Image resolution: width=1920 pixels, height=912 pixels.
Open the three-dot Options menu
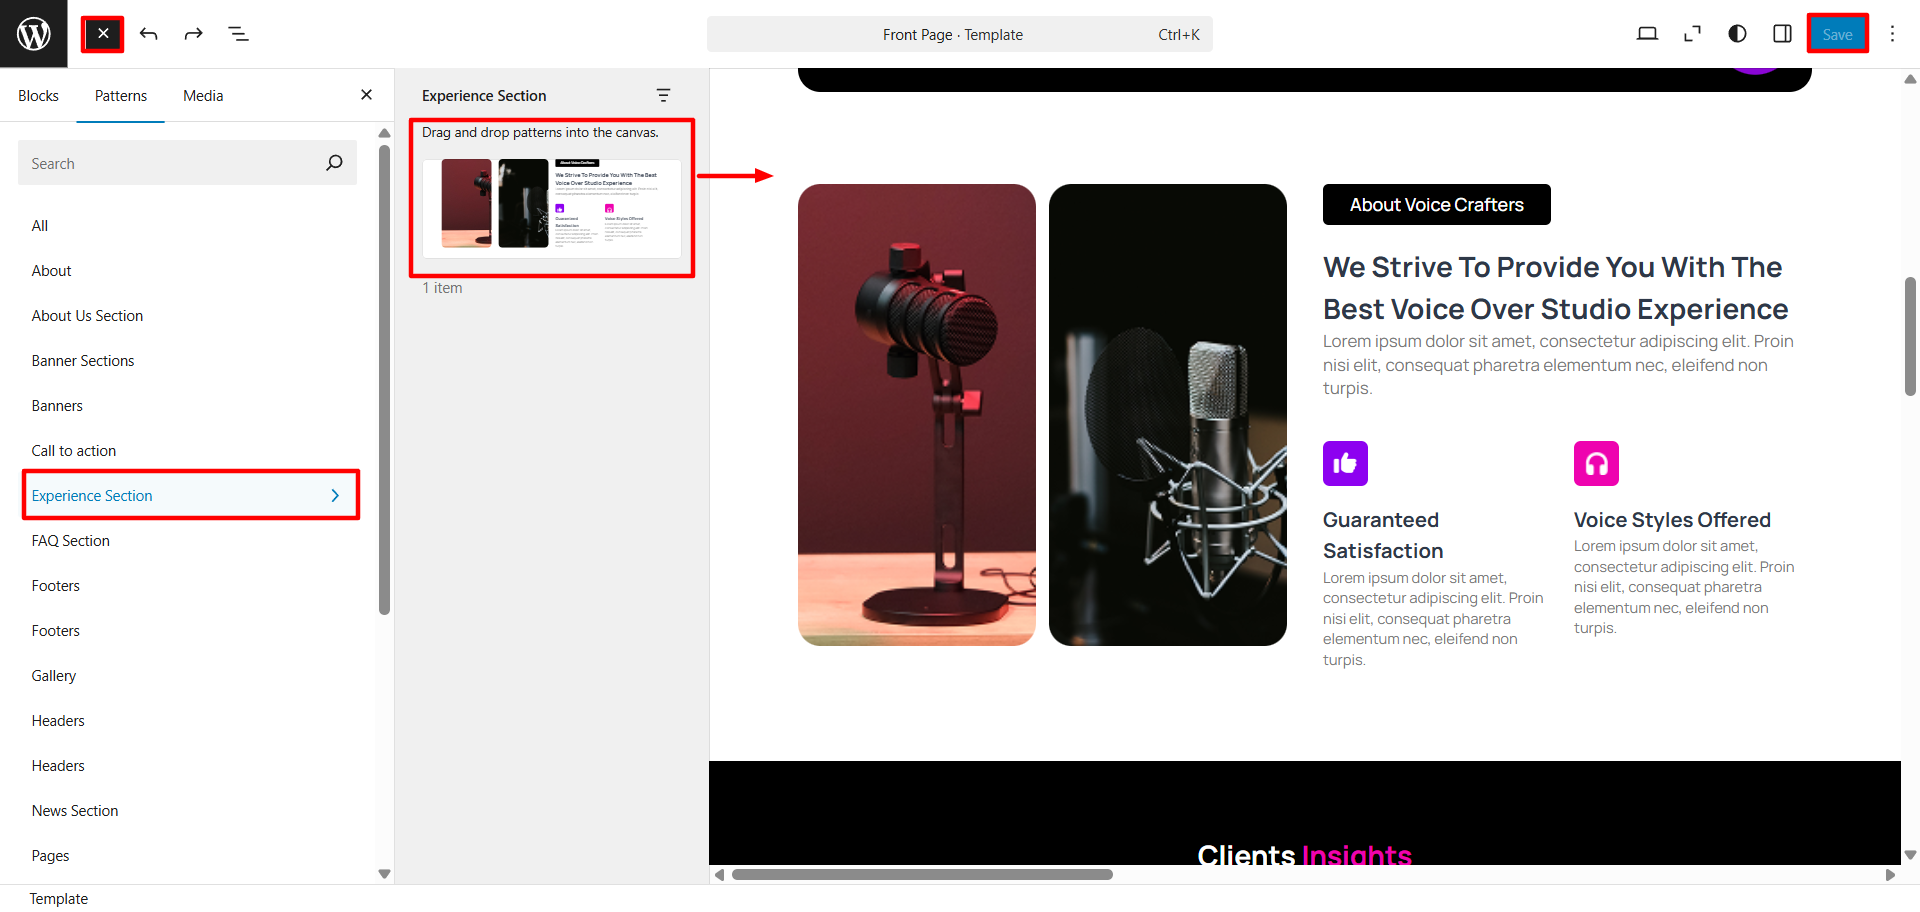pyautogui.click(x=1892, y=34)
